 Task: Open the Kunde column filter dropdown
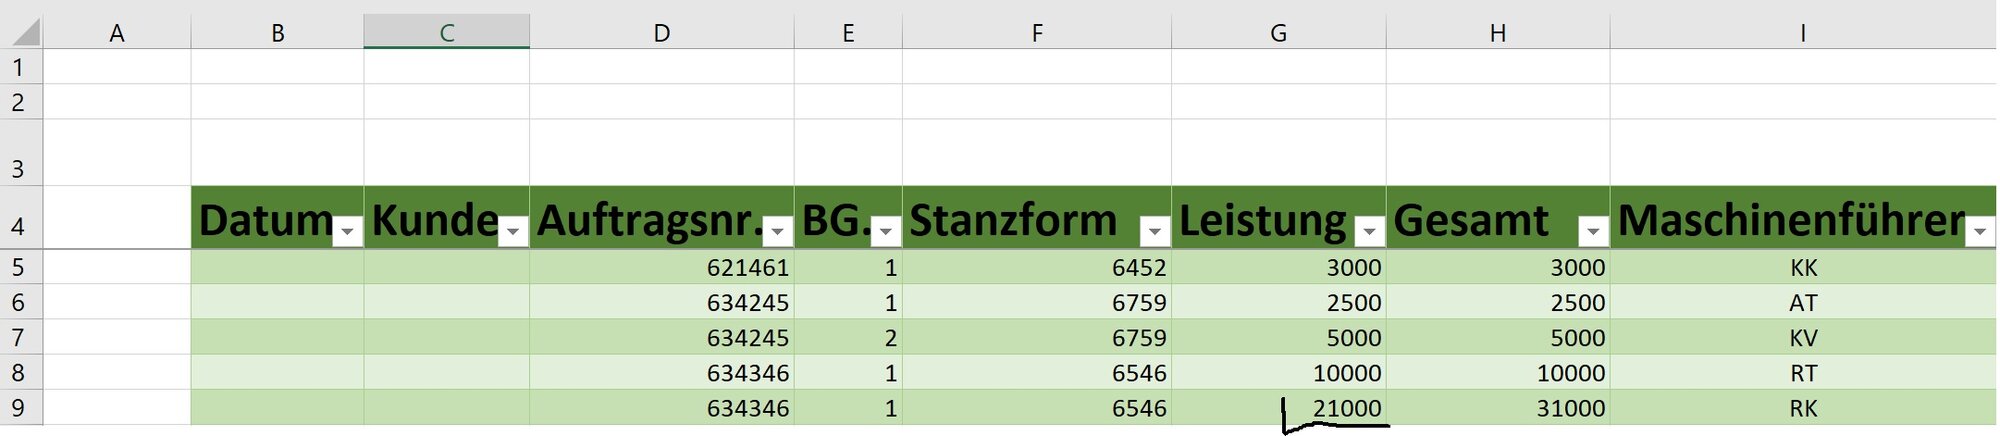[x=513, y=232]
